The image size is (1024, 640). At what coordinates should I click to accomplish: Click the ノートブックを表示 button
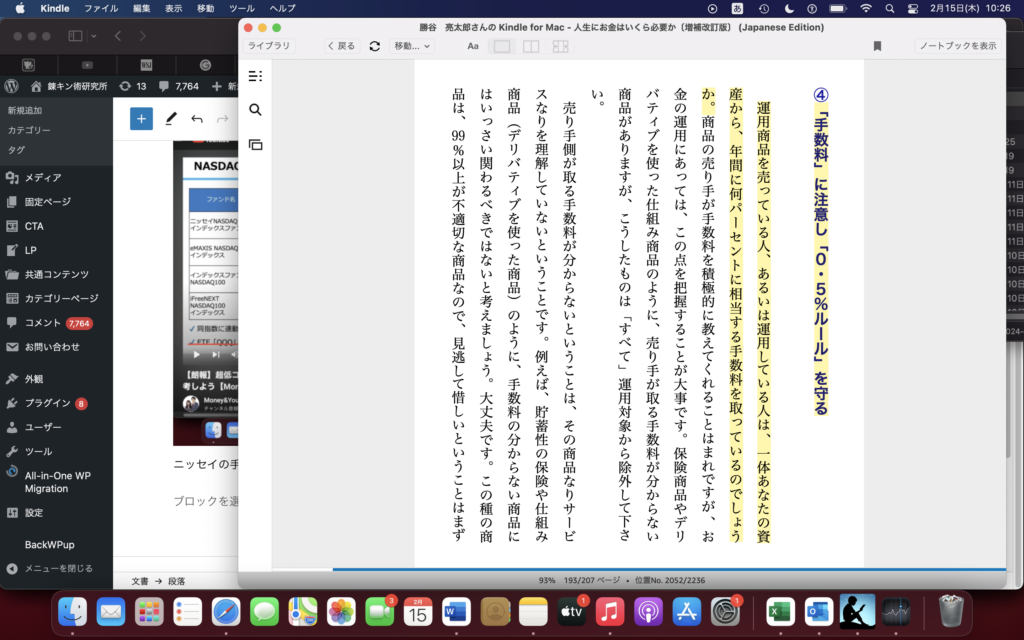tap(957, 46)
